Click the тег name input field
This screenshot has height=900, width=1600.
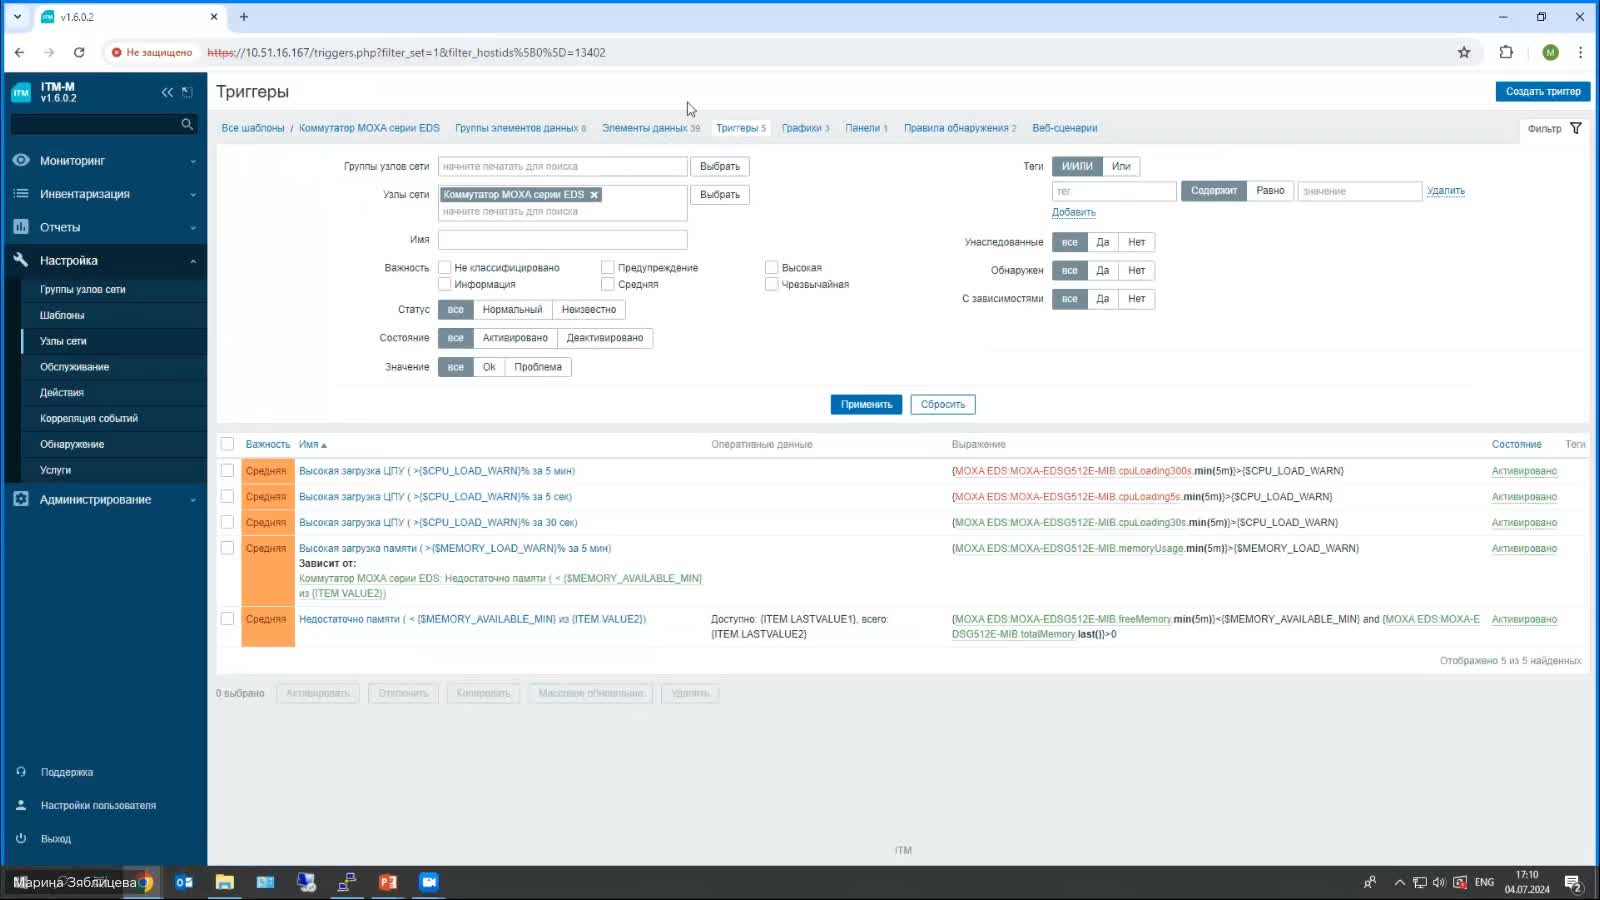[x=1114, y=191]
